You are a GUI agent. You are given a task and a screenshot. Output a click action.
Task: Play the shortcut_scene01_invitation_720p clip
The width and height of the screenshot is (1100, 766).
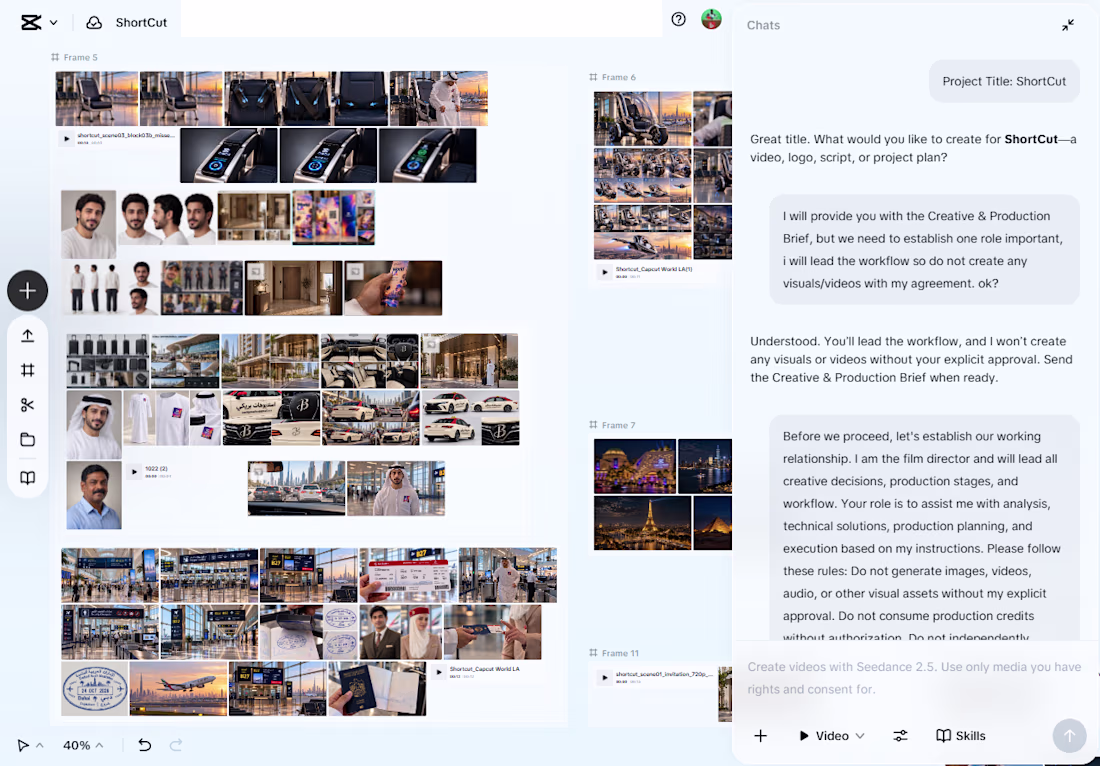tap(605, 678)
